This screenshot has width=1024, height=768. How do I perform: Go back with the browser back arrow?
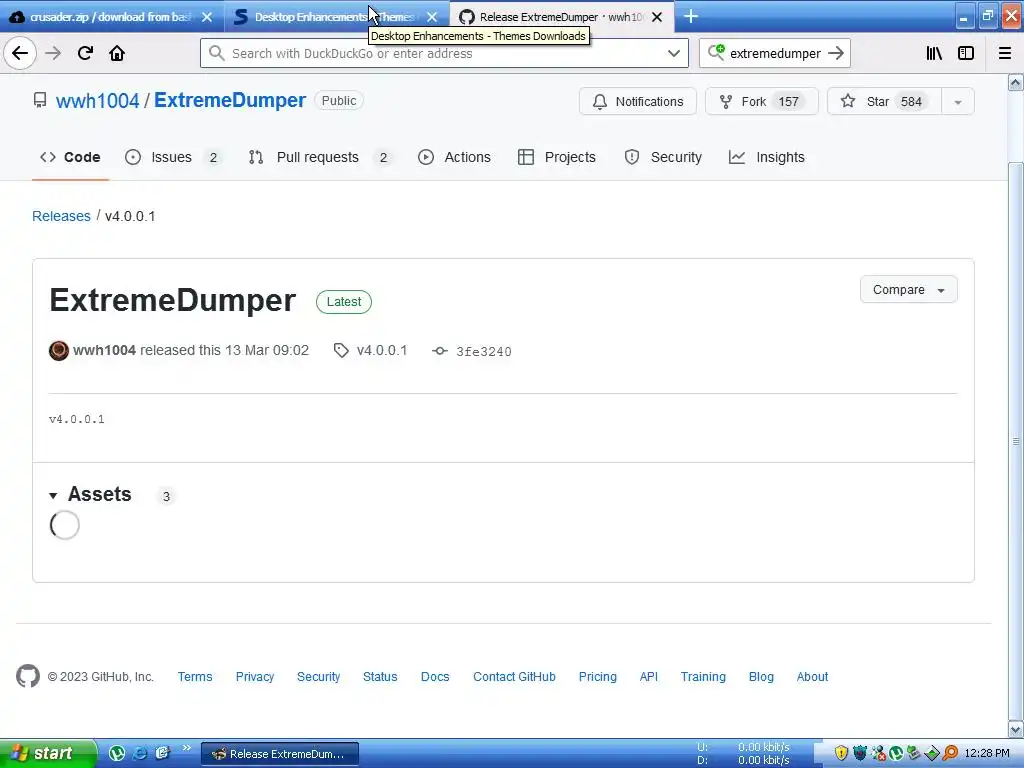(x=20, y=53)
